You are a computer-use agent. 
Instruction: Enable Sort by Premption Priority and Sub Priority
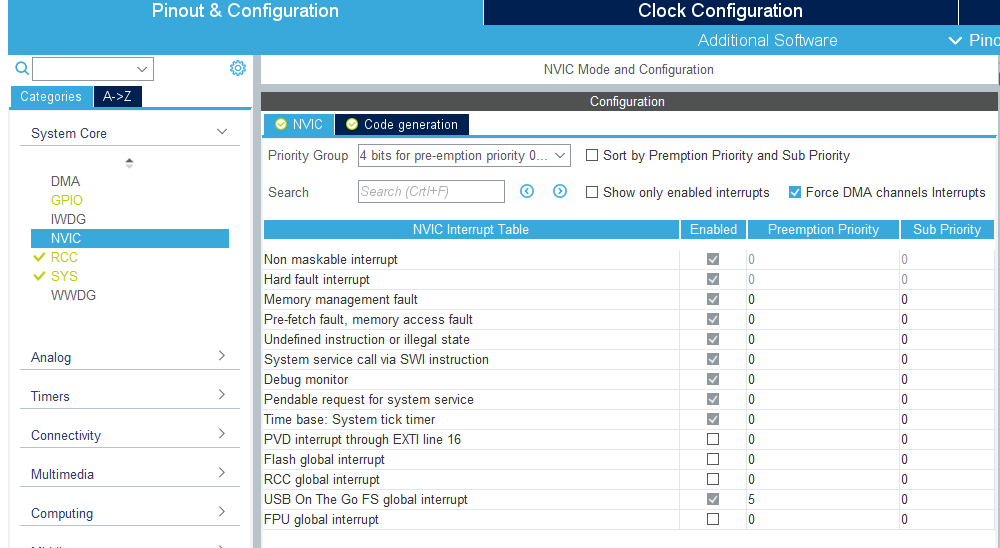pos(592,155)
